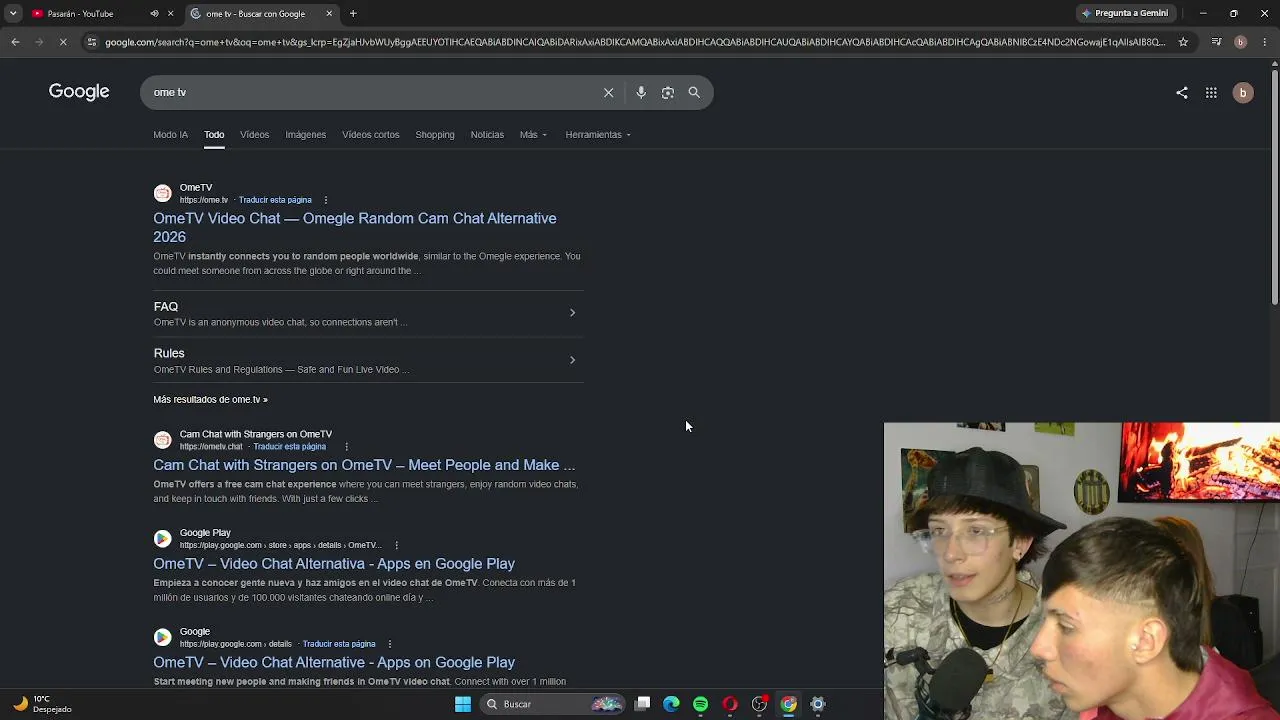
Task: Open the settings gear app on taskbar
Action: [x=818, y=704]
